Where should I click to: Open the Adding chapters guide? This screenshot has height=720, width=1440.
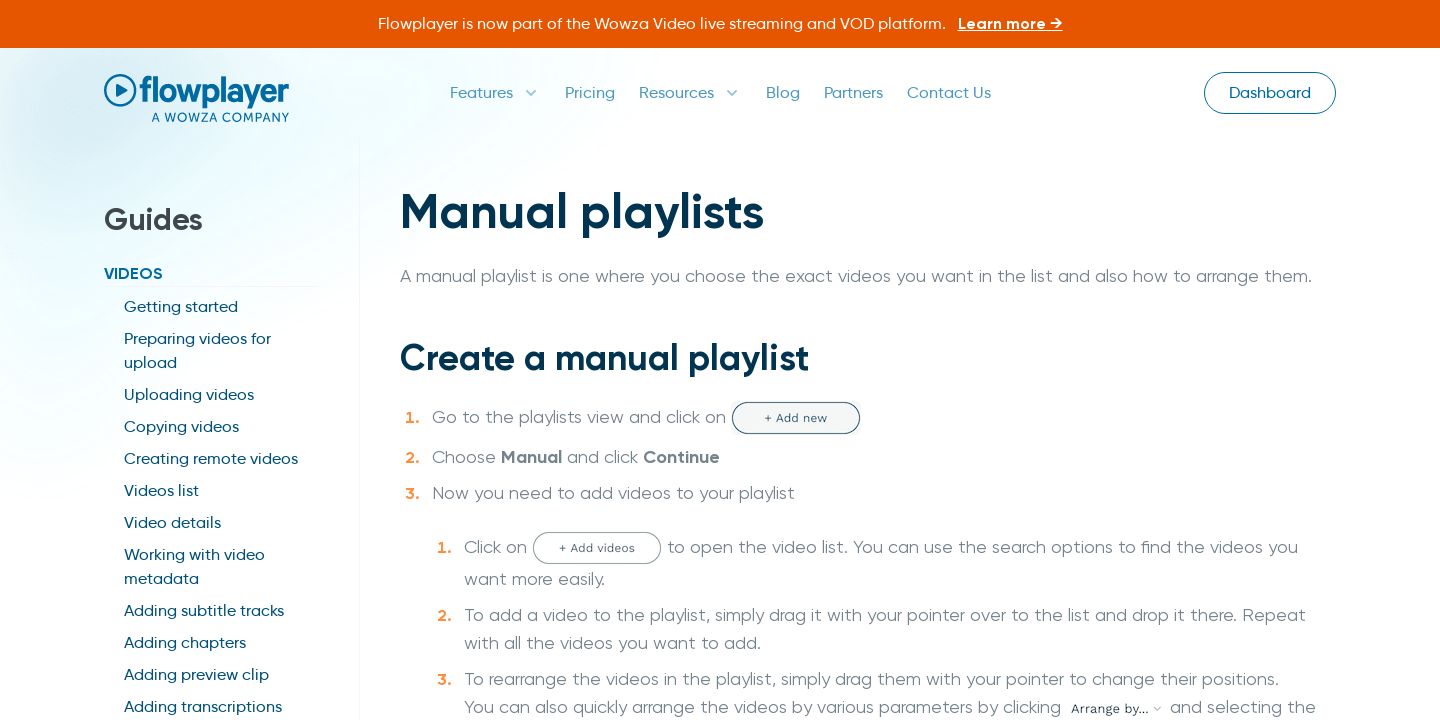[185, 643]
